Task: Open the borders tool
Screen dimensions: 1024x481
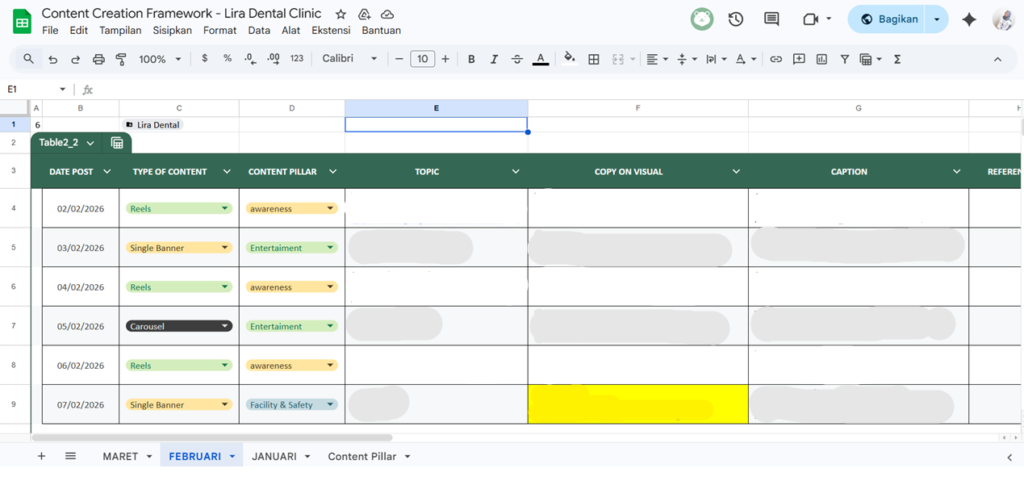Action: pos(594,59)
